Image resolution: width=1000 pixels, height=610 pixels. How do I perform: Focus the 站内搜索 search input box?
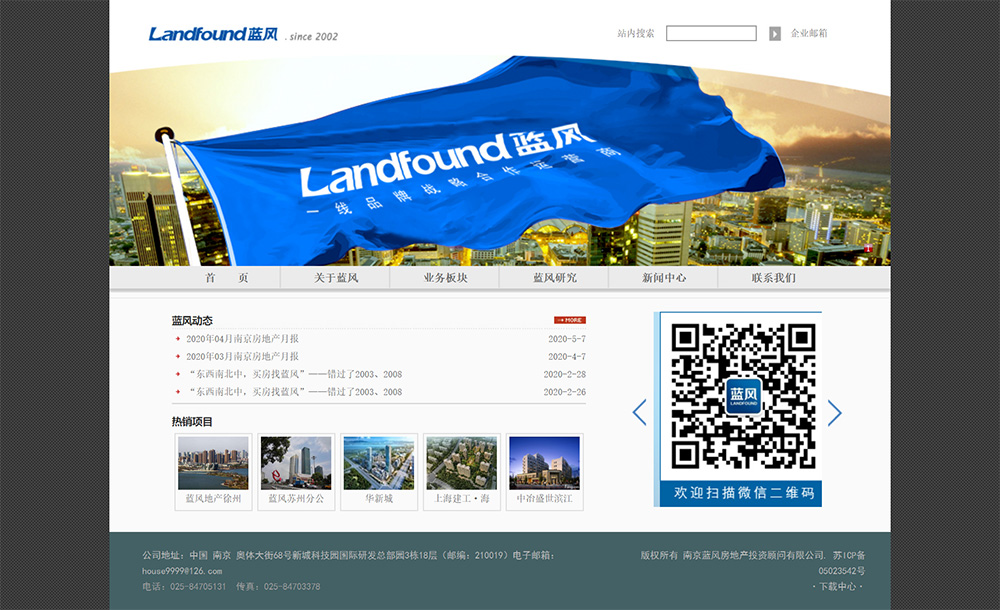tap(711, 34)
